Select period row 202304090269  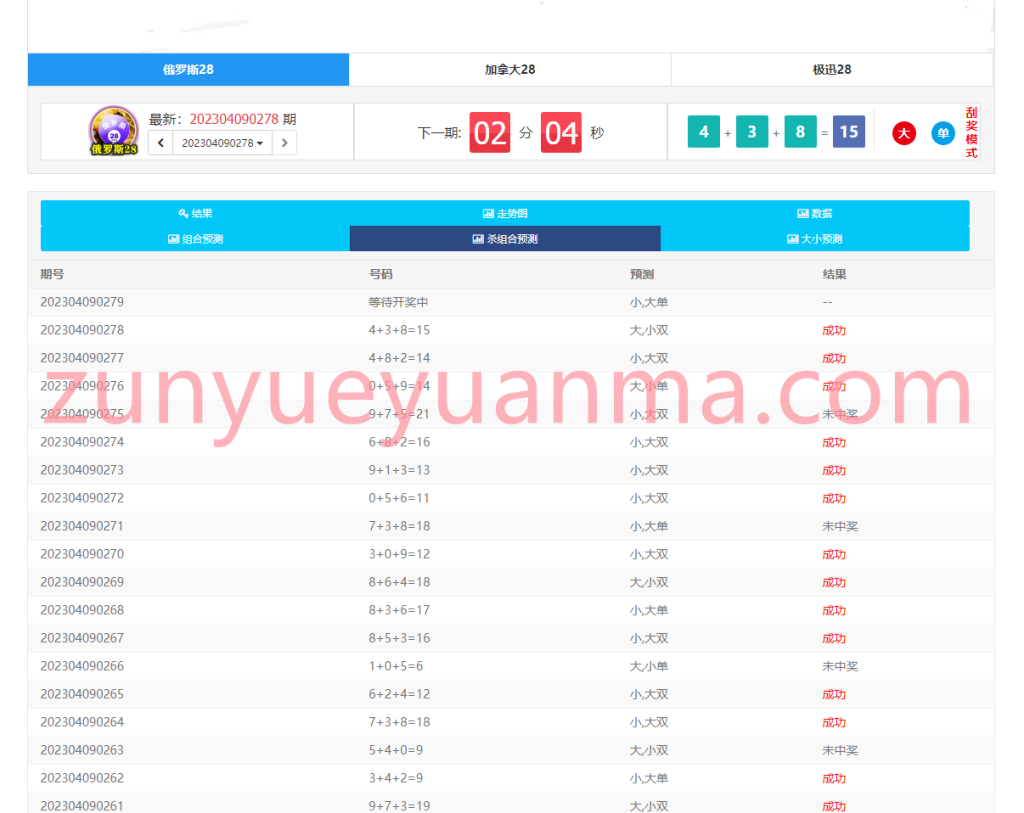coord(511,582)
